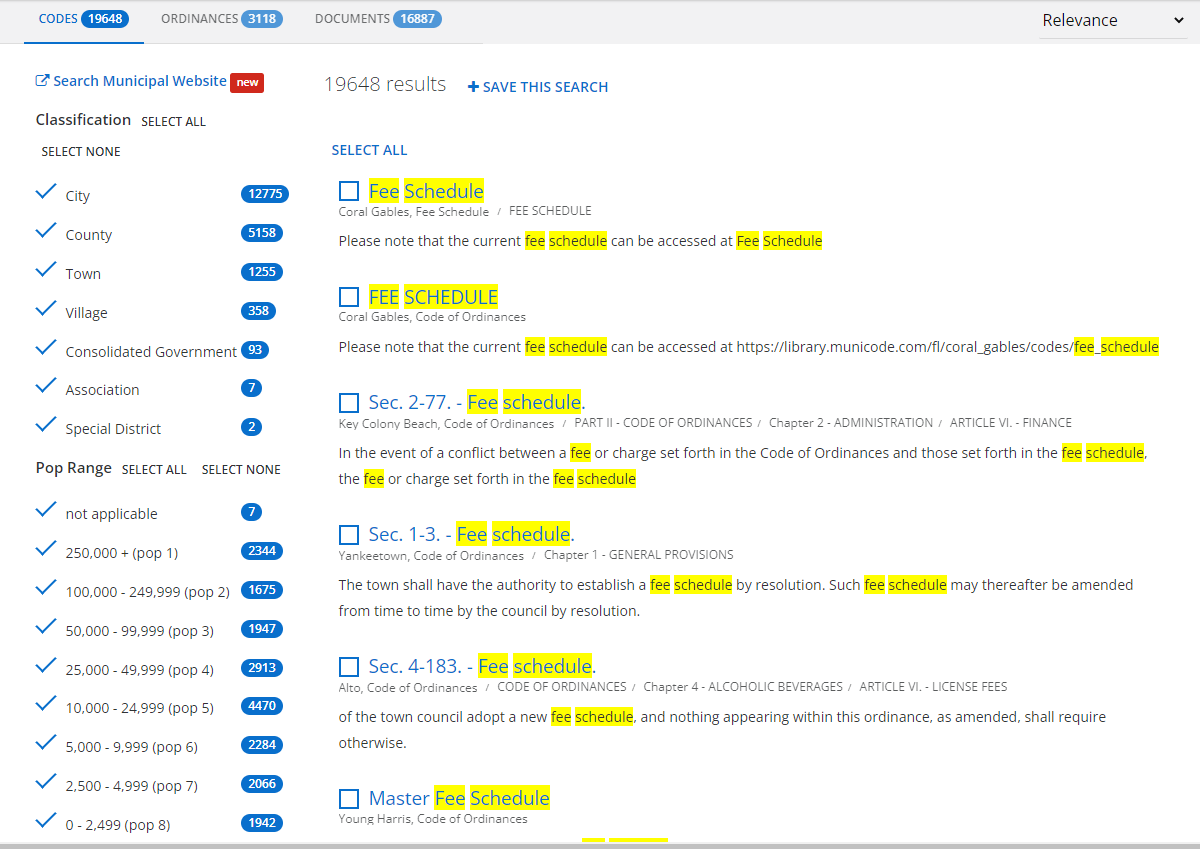The height and width of the screenshot is (849, 1200).
Task: Click the 'ARTICLE VI. - FINANCE' breadcrumb
Action: coord(1011,423)
